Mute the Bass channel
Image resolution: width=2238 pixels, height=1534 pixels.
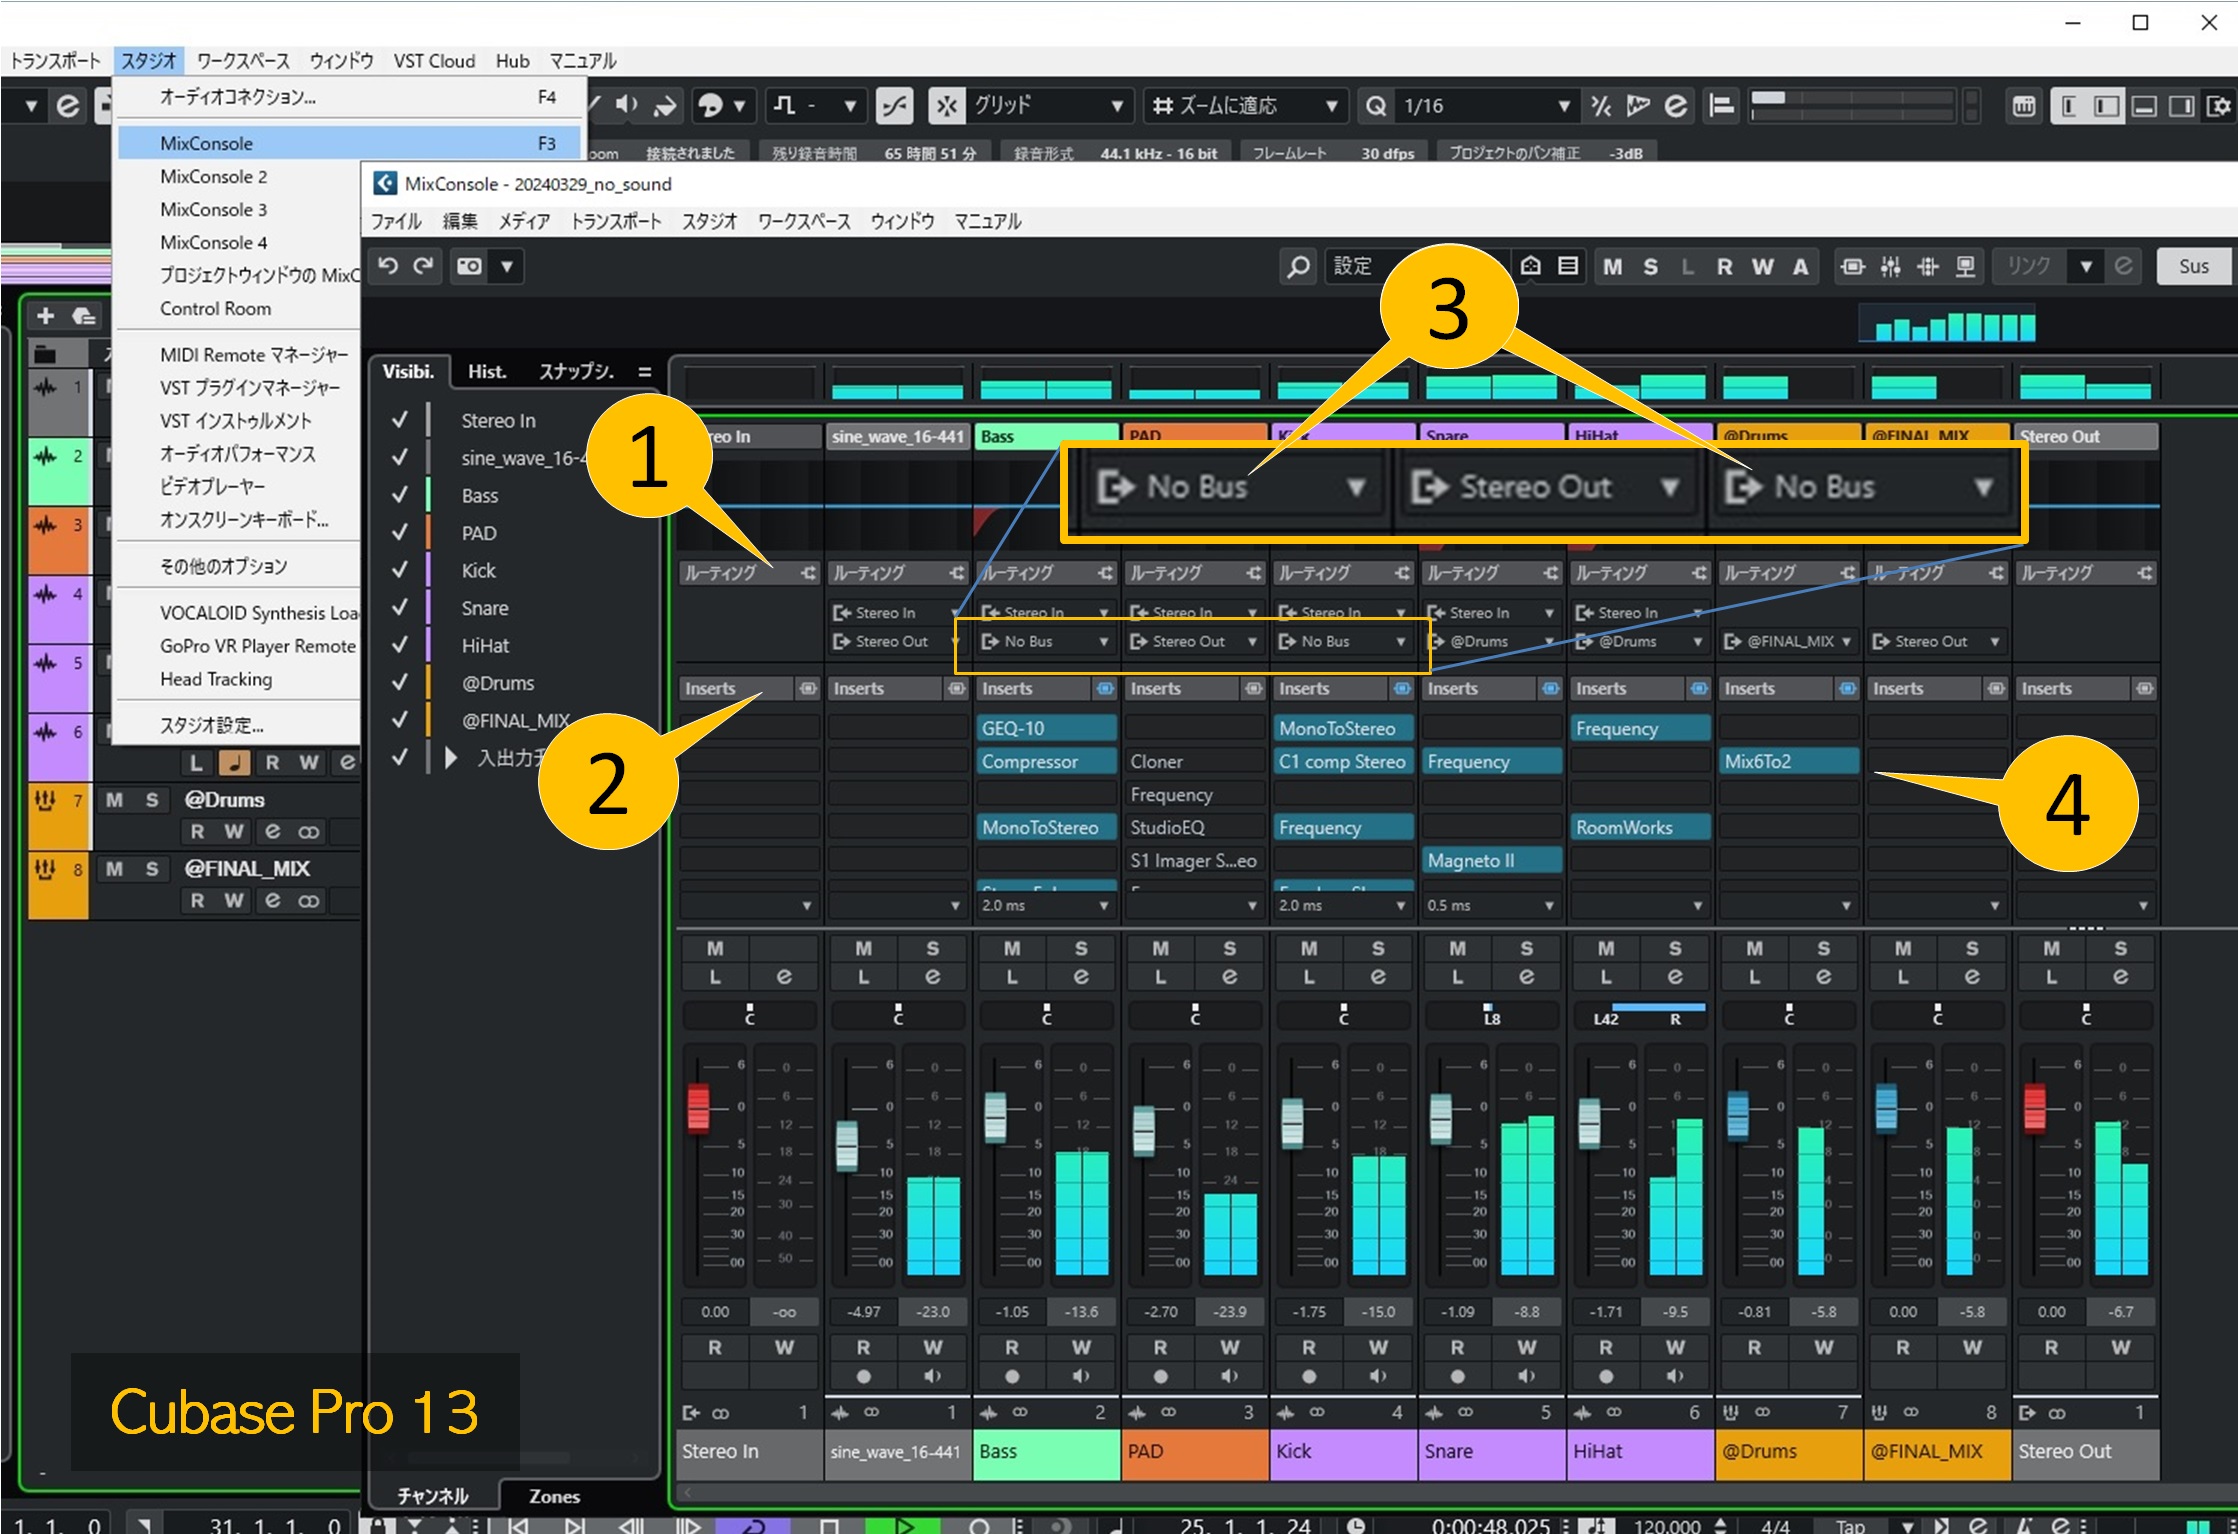1012,948
